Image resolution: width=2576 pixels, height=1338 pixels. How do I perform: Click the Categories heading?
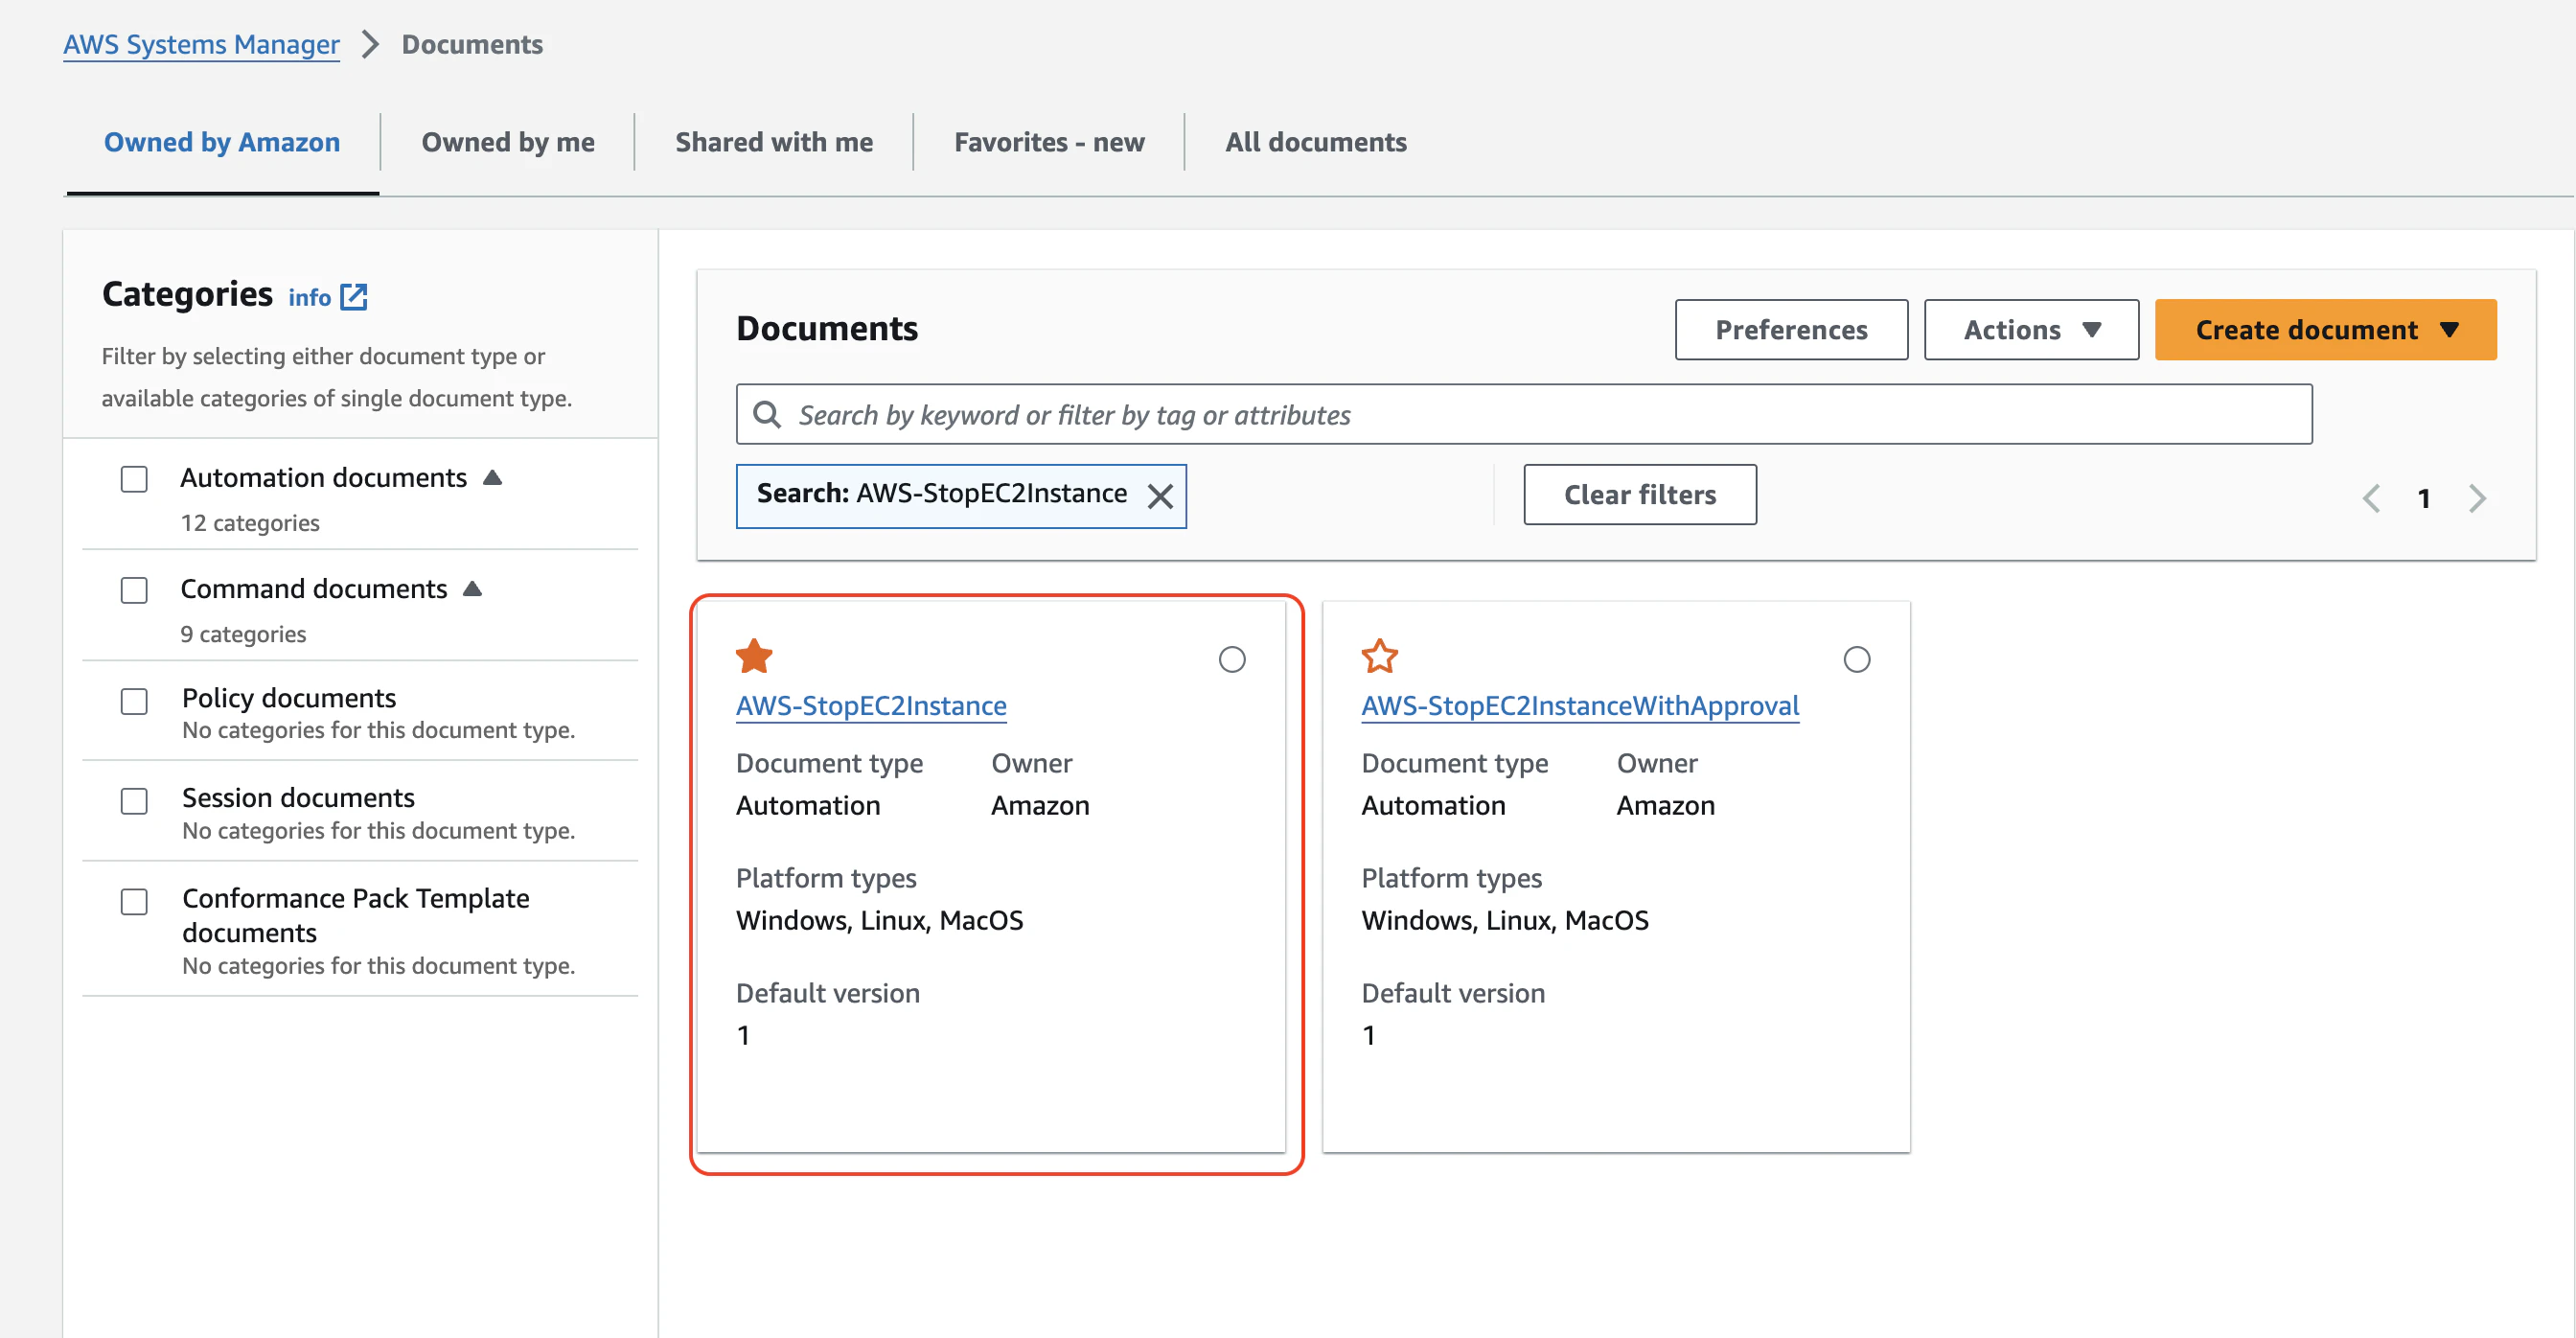(x=187, y=294)
